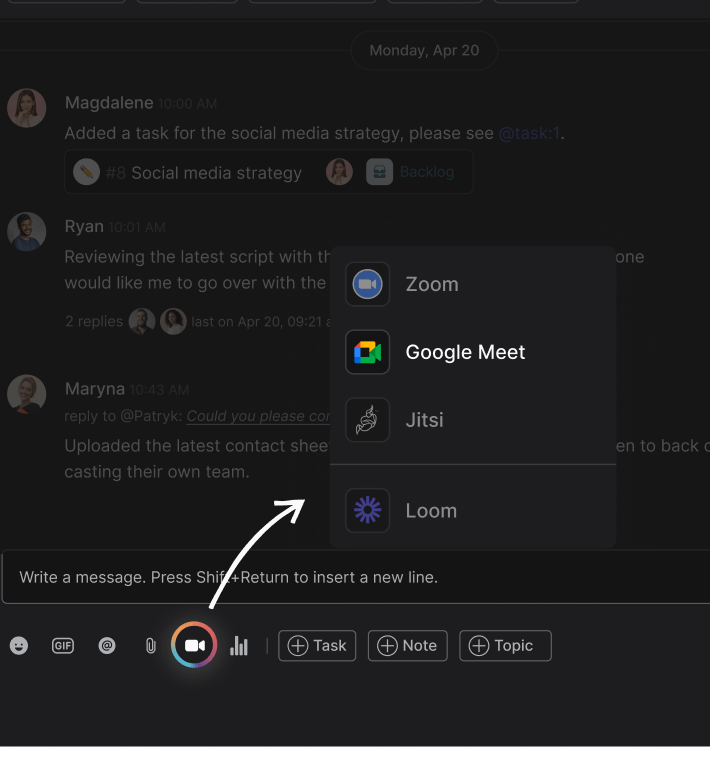710x763 pixels.
Task: Select Zoom from the video call menu
Action: tap(473, 284)
